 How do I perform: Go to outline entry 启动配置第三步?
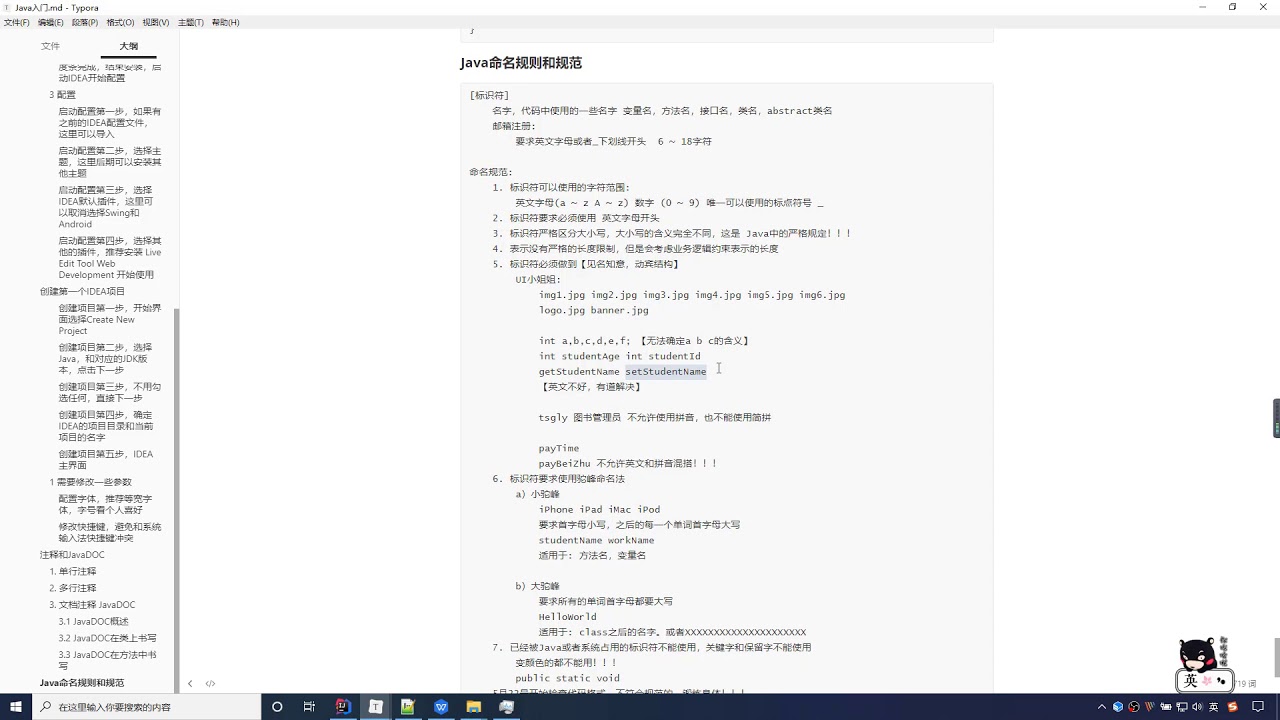click(x=106, y=207)
